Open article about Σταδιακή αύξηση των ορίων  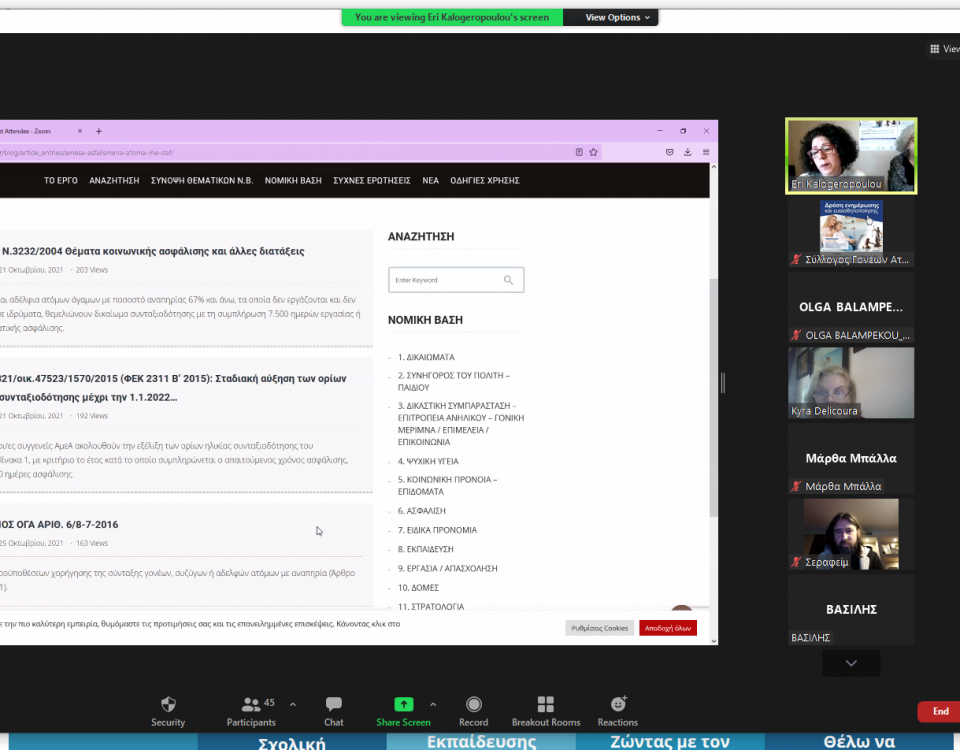click(x=173, y=388)
